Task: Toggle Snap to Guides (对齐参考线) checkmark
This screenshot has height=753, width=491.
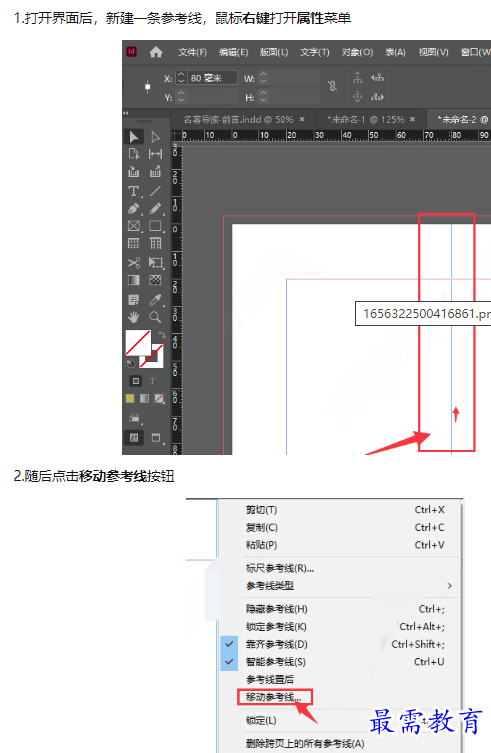Action: 230,644
